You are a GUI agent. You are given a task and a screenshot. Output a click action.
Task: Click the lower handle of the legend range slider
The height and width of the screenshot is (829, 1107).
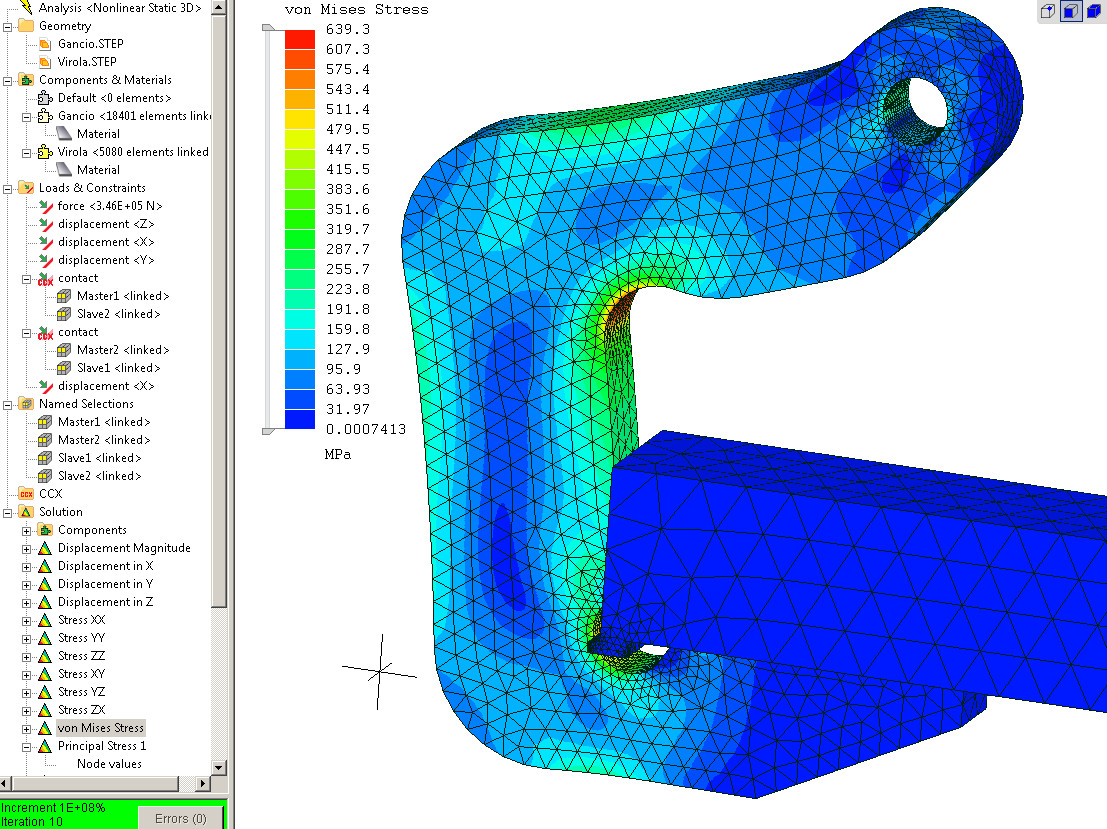[x=268, y=431]
